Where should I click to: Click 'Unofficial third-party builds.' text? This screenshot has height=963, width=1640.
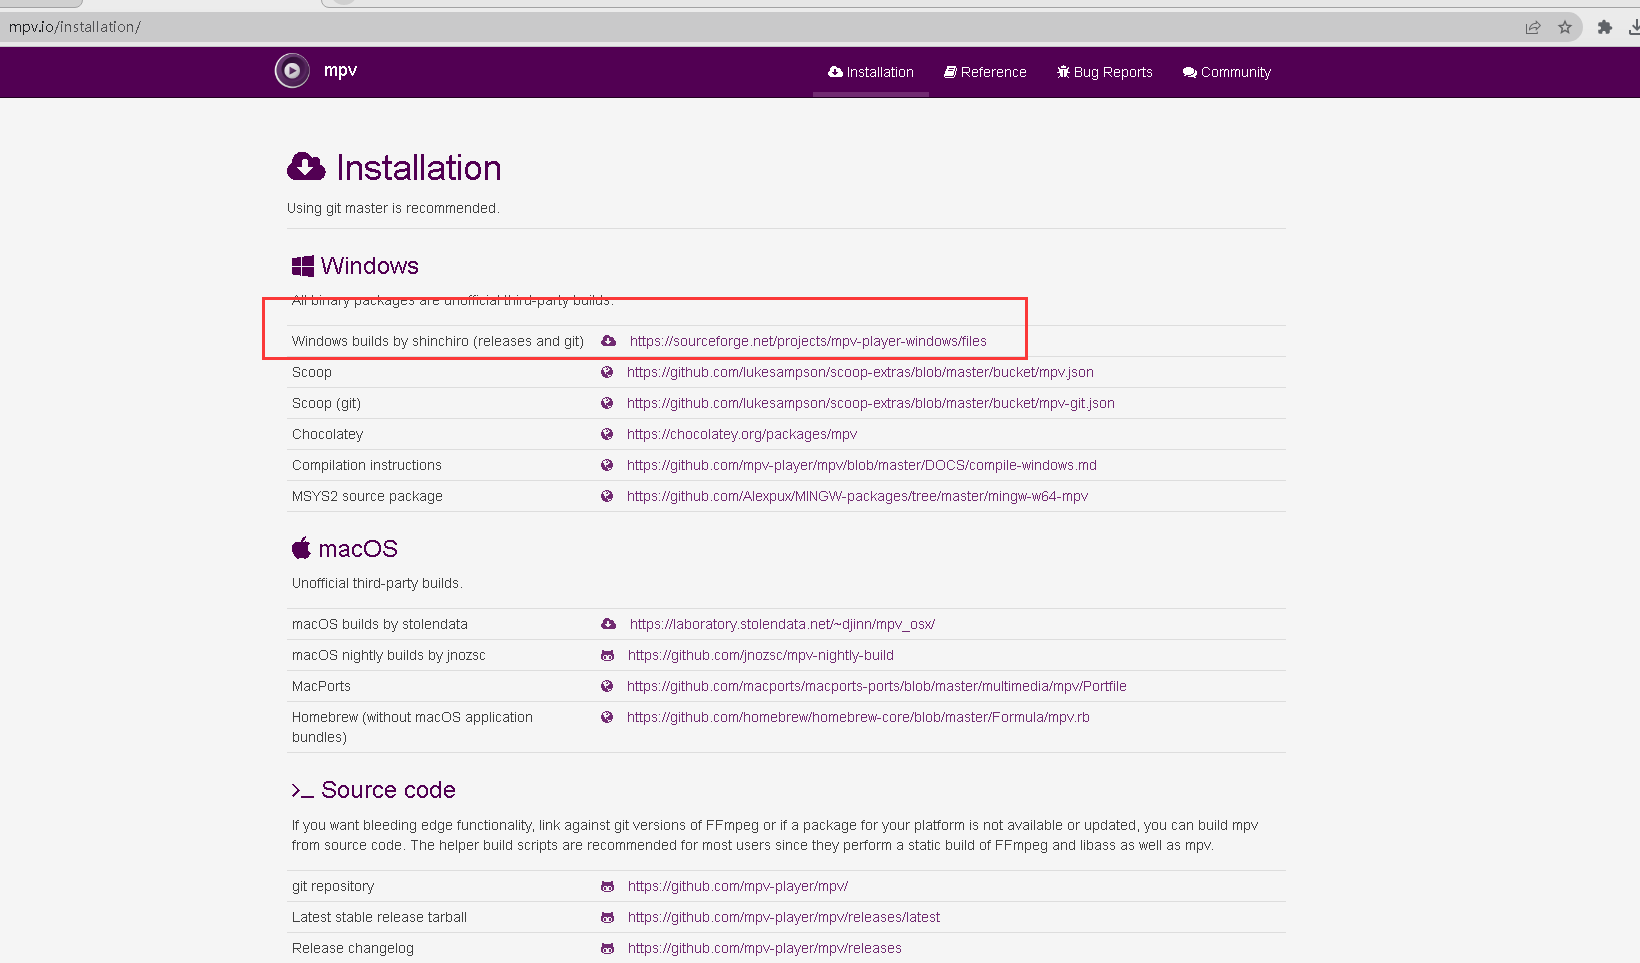point(377,583)
